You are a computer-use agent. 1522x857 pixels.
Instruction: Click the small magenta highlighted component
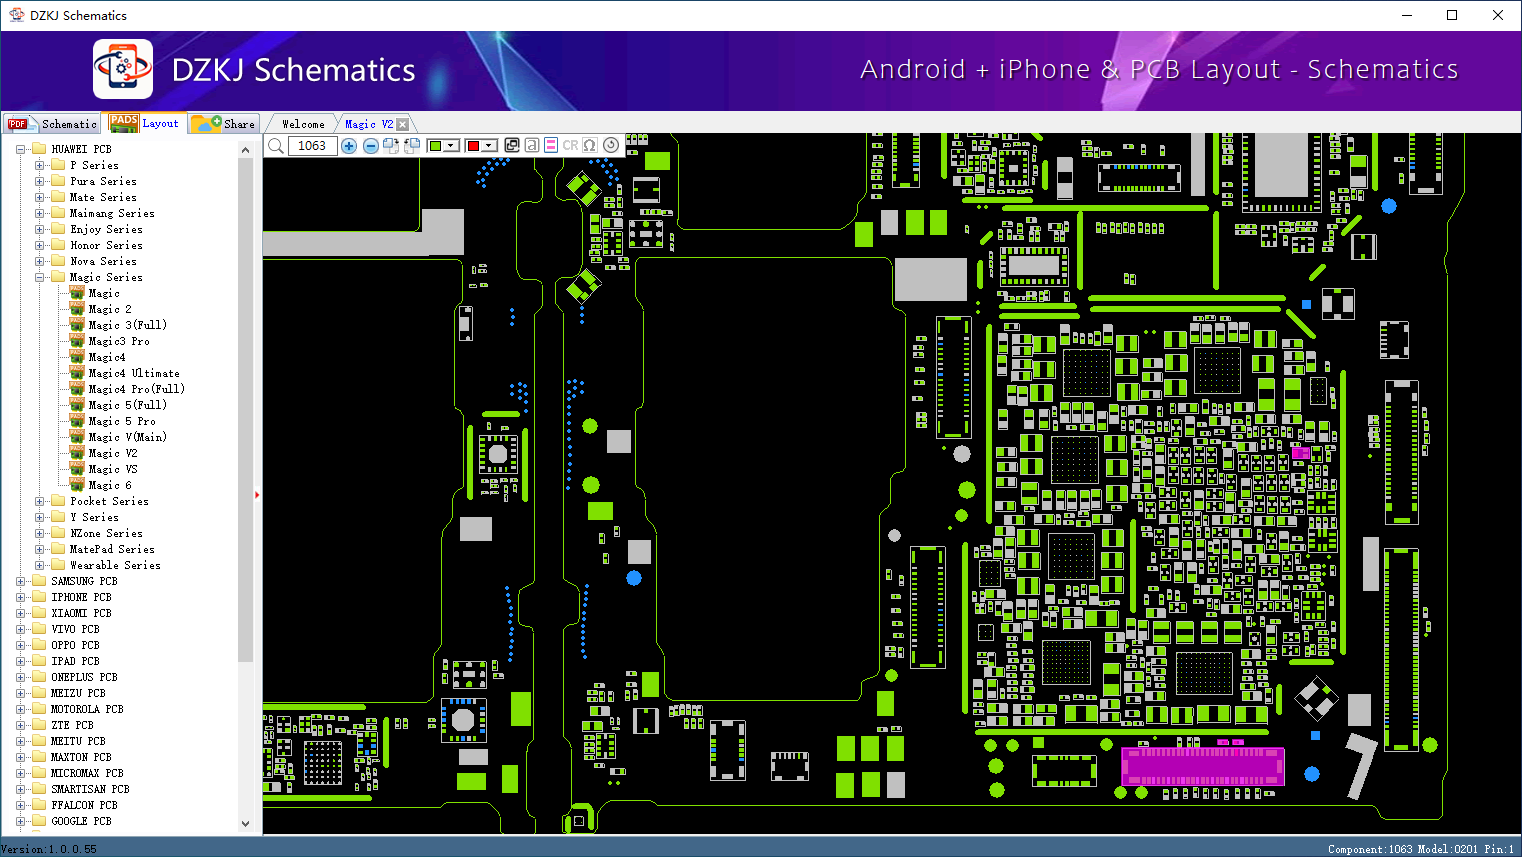[1300, 453]
